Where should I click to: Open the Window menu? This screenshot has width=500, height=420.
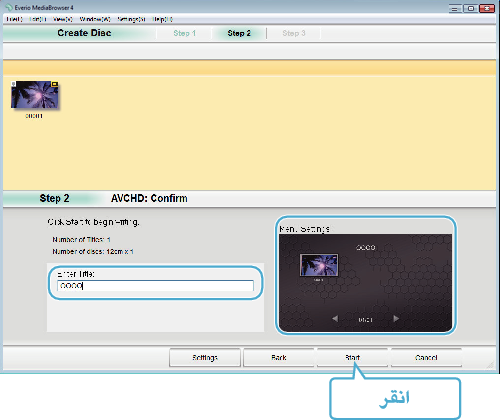coord(95,19)
